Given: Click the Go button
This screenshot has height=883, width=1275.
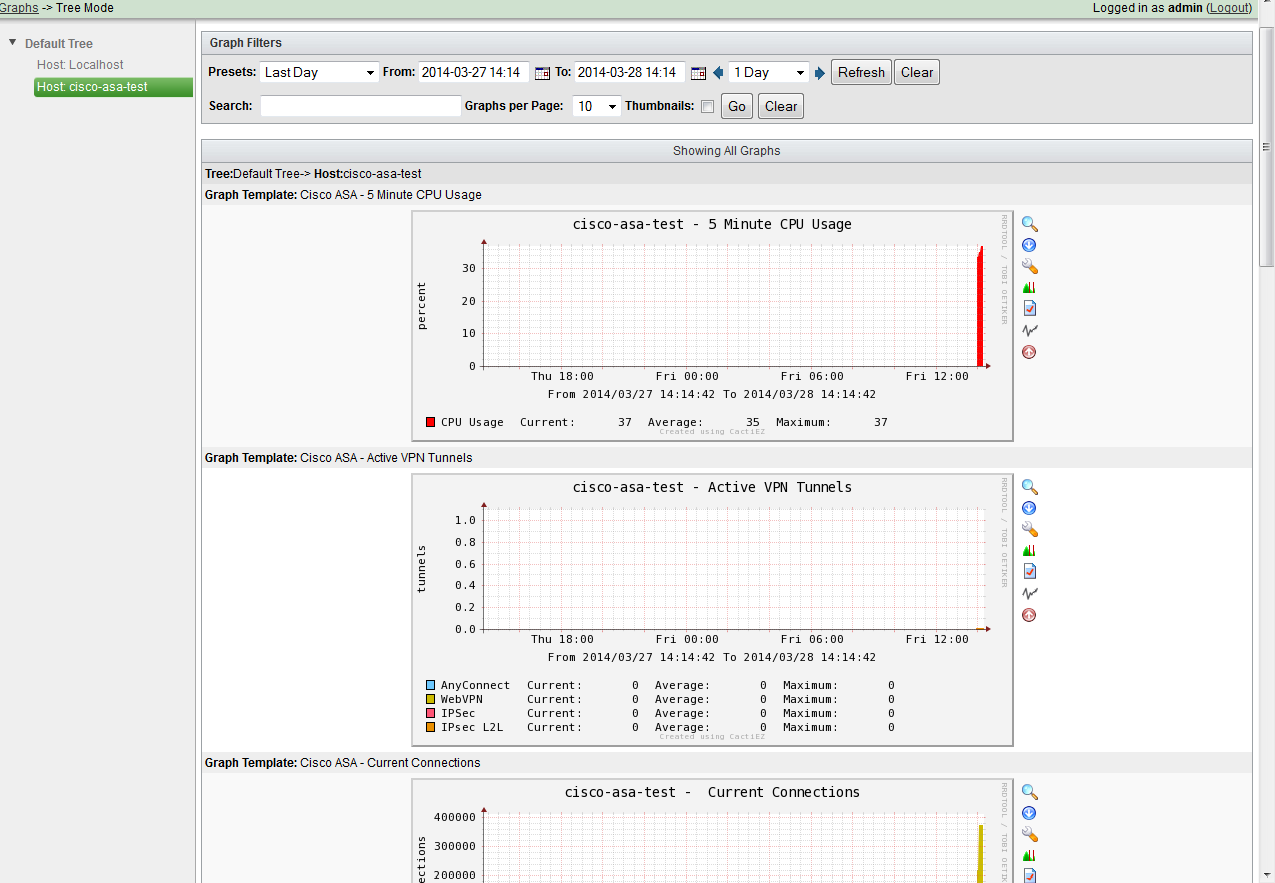Looking at the screenshot, I should pos(737,107).
